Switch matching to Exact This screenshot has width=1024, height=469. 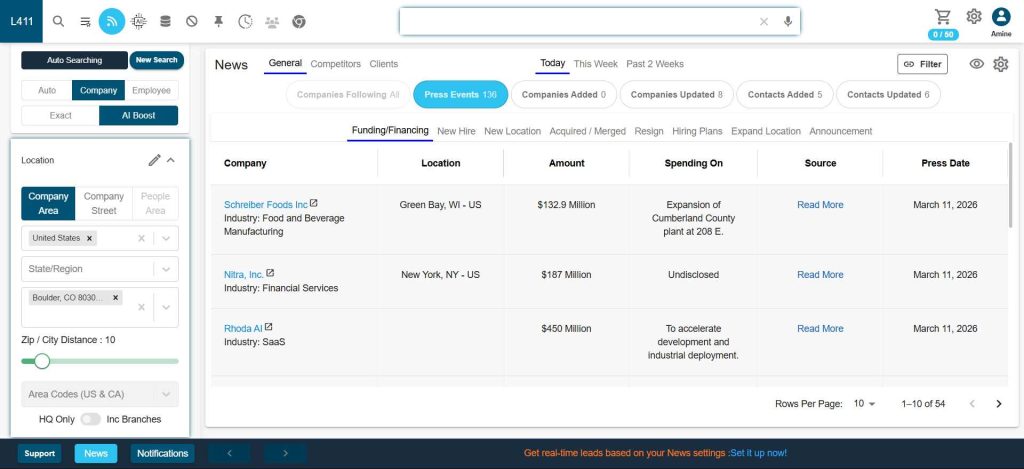[60, 116]
